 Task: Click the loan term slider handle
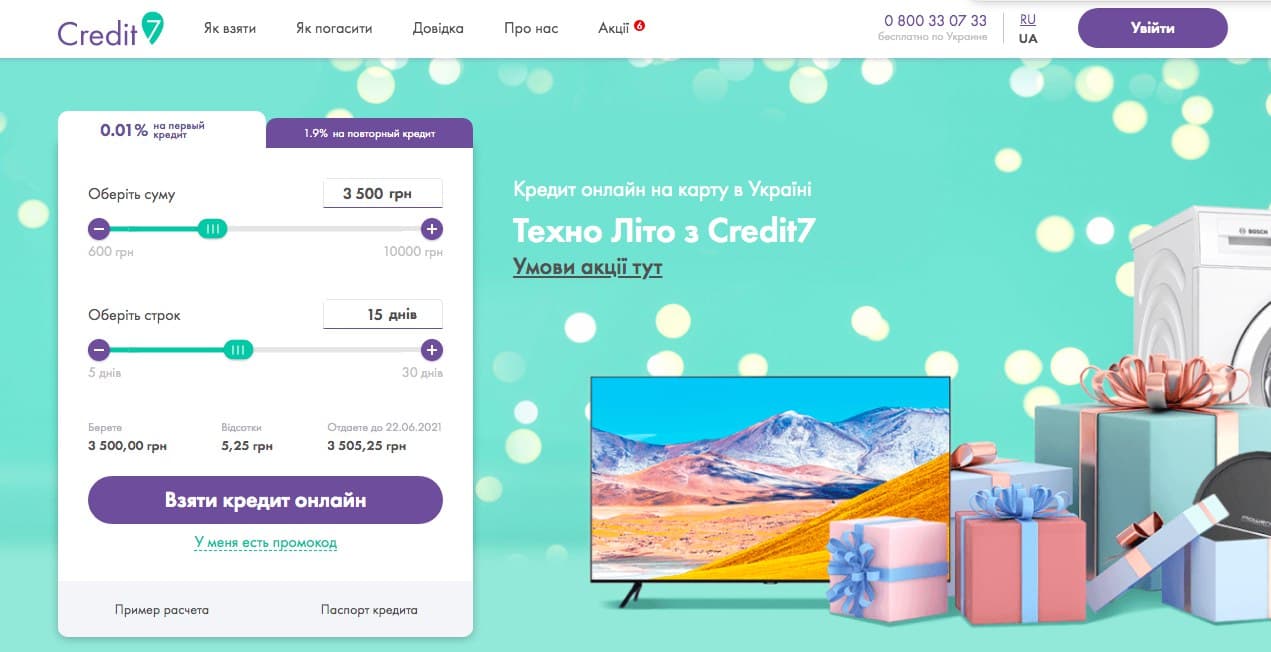(x=237, y=350)
